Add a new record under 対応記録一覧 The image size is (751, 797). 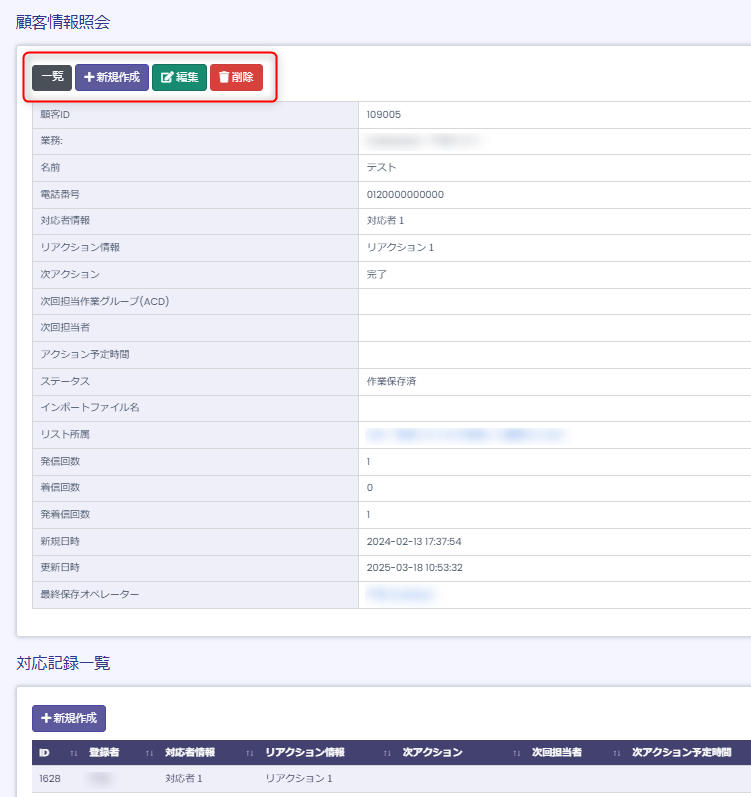tap(69, 718)
